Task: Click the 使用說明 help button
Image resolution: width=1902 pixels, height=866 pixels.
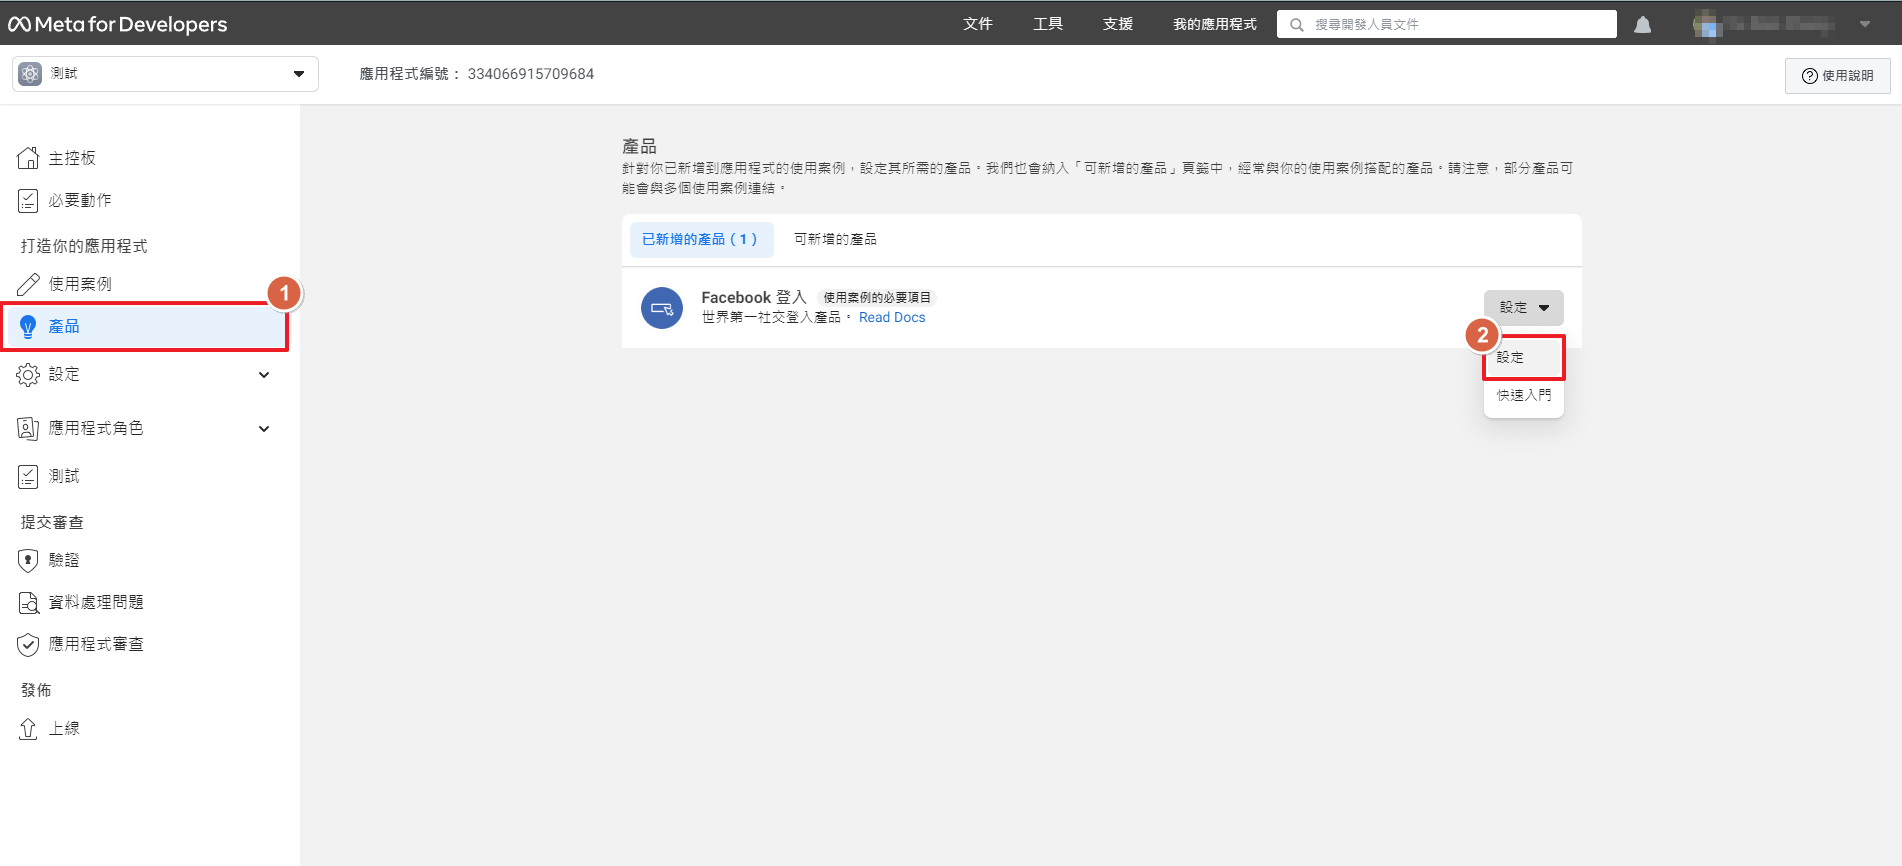Action: tap(1837, 76)
